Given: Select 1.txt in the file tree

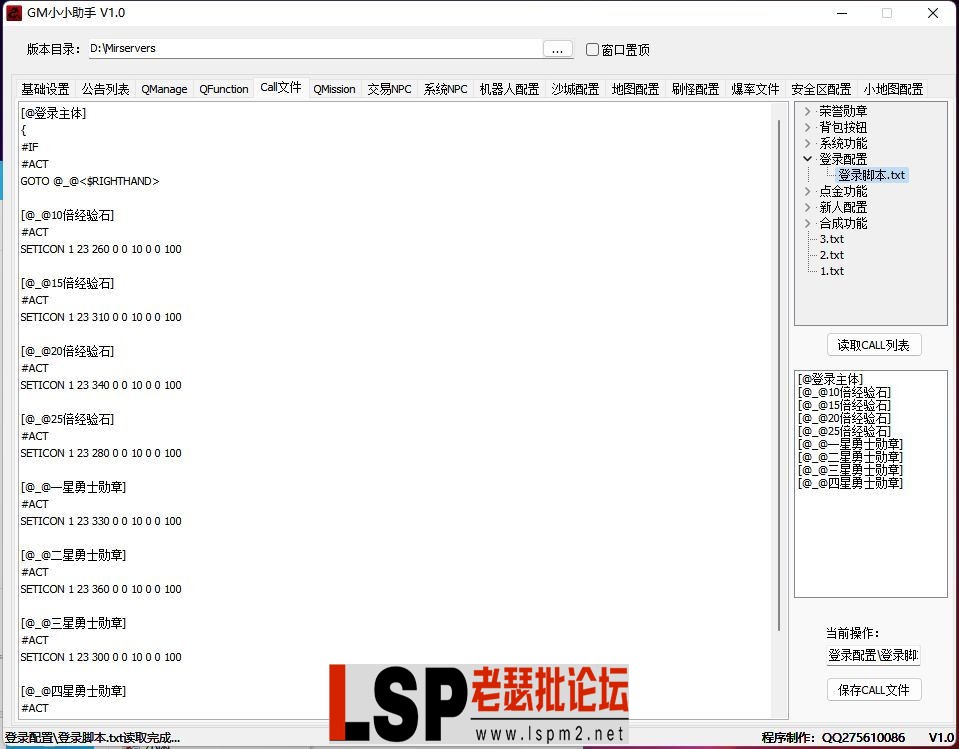Looking at the screenshot, I should [831, 270].
